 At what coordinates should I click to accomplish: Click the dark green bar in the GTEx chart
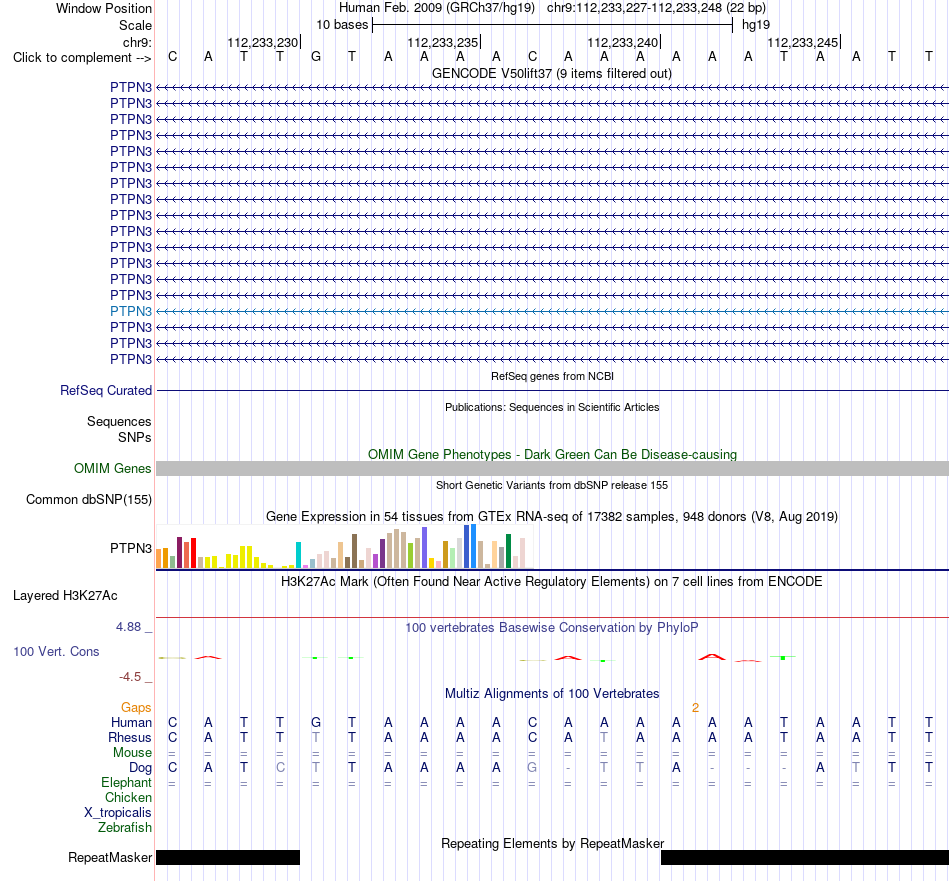[x=508, y=551]
